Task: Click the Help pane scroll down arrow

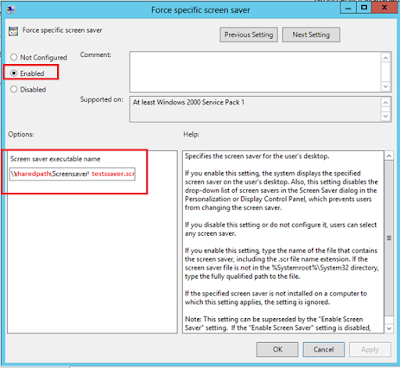Action: [x=389, y=328]
